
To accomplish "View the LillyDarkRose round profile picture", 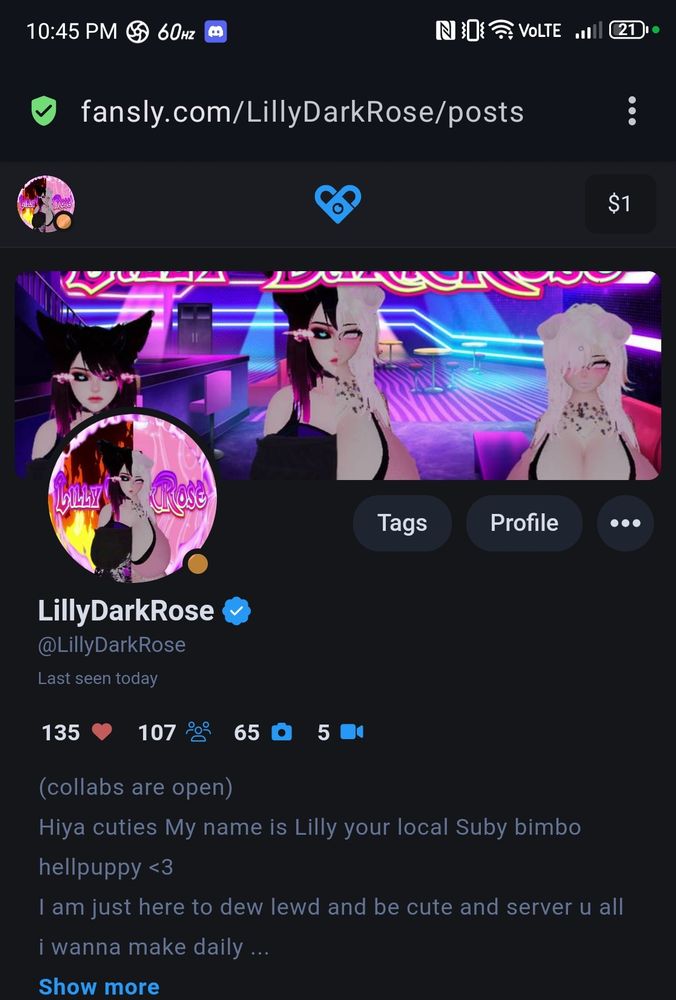I will (x=133, y=497).
